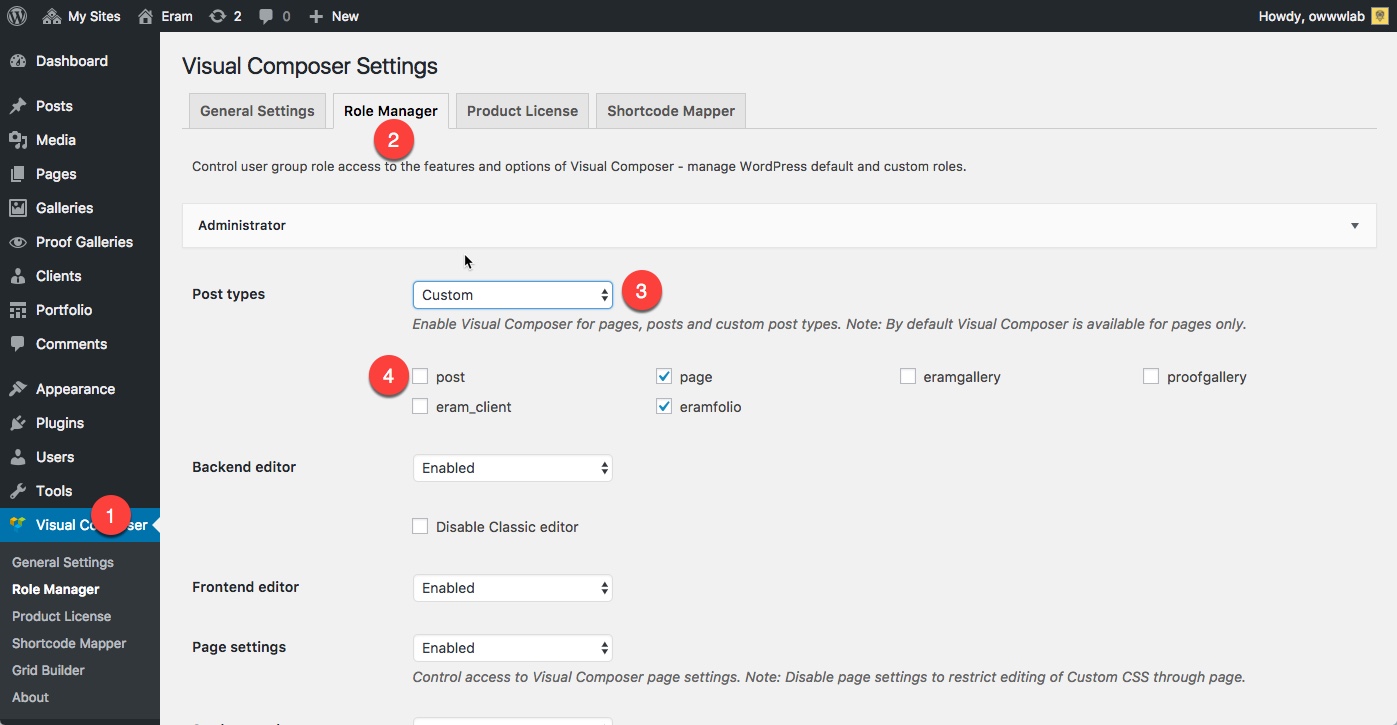Image resolution: width=1397 pixels, height=725 pixels.
Task: Open Grid Builder submenu link
Action: (48, 670)
